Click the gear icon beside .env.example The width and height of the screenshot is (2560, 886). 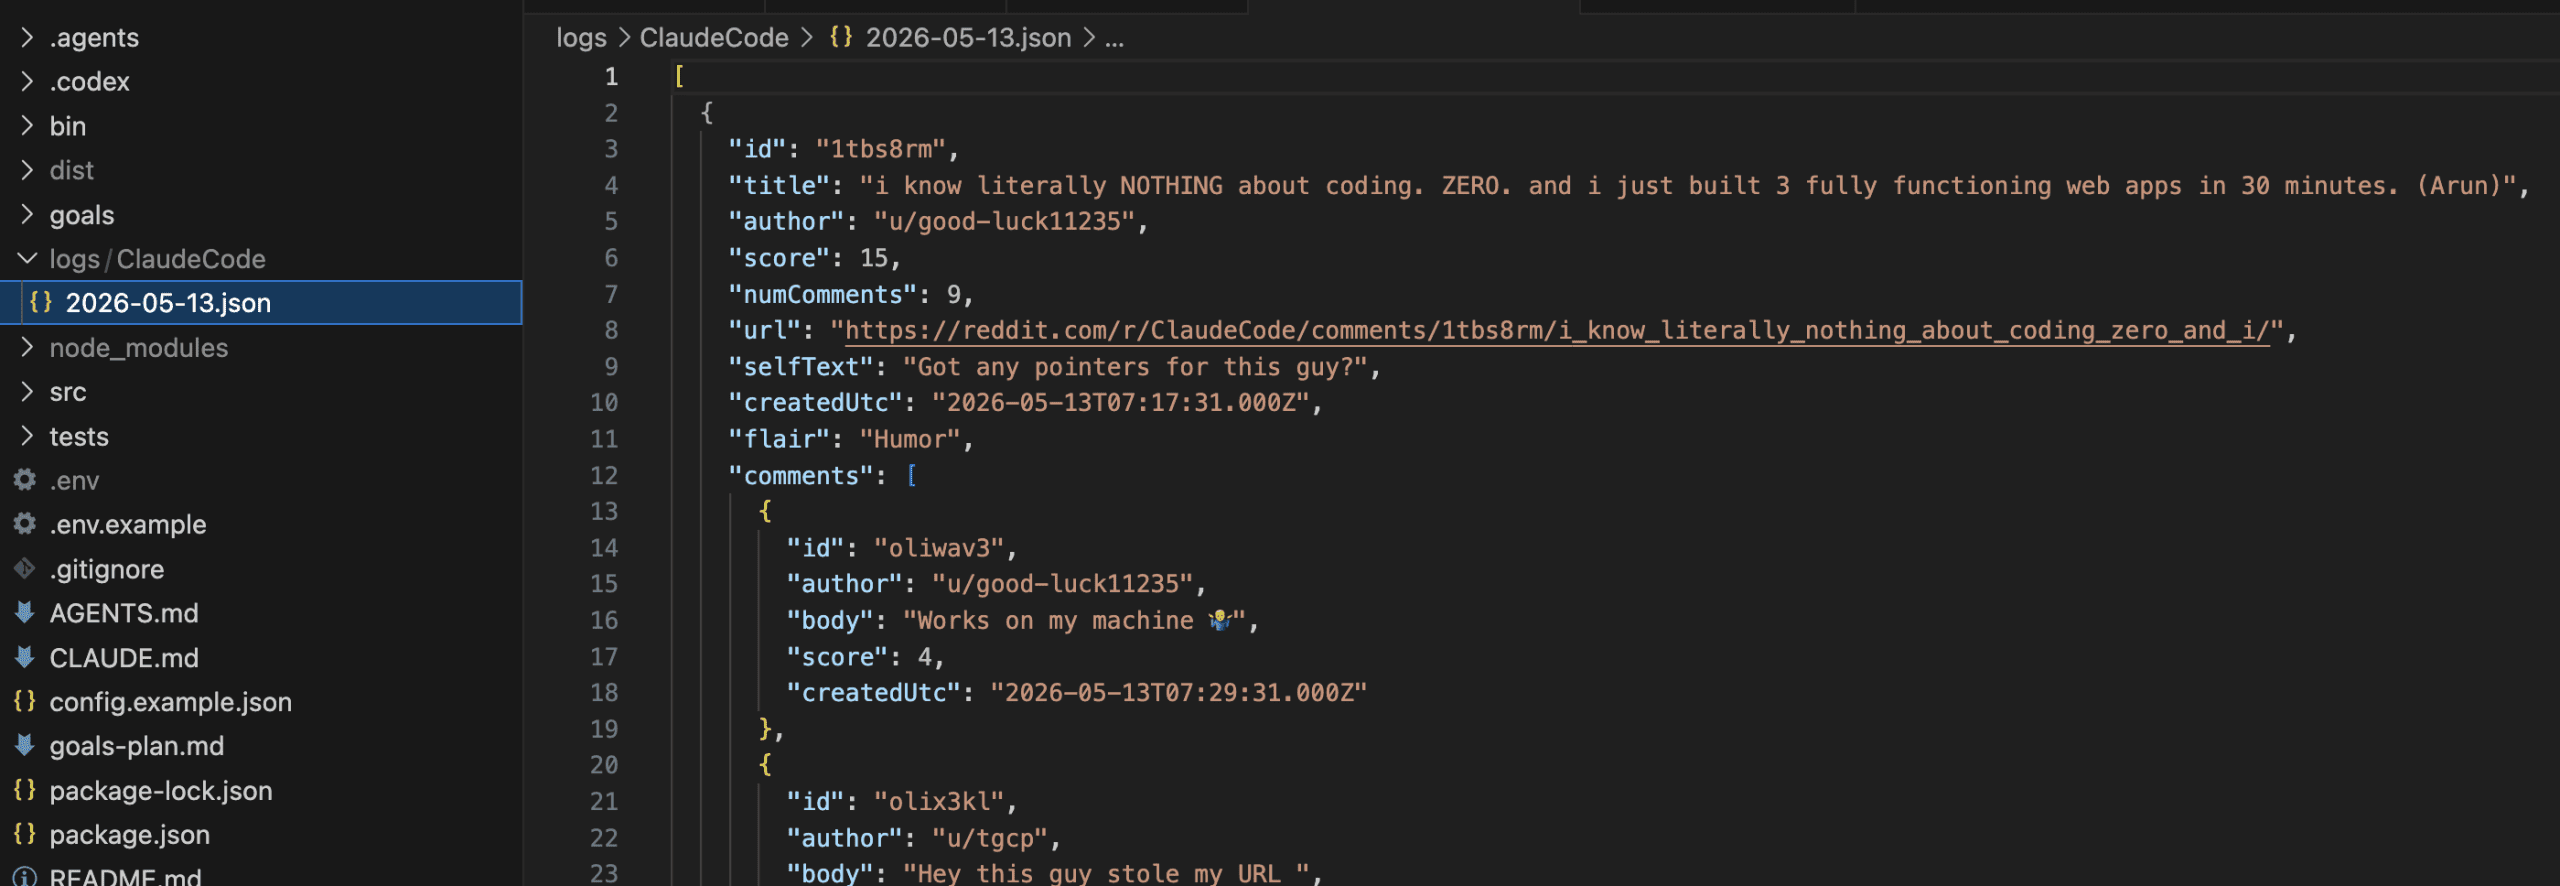[25, 524]
